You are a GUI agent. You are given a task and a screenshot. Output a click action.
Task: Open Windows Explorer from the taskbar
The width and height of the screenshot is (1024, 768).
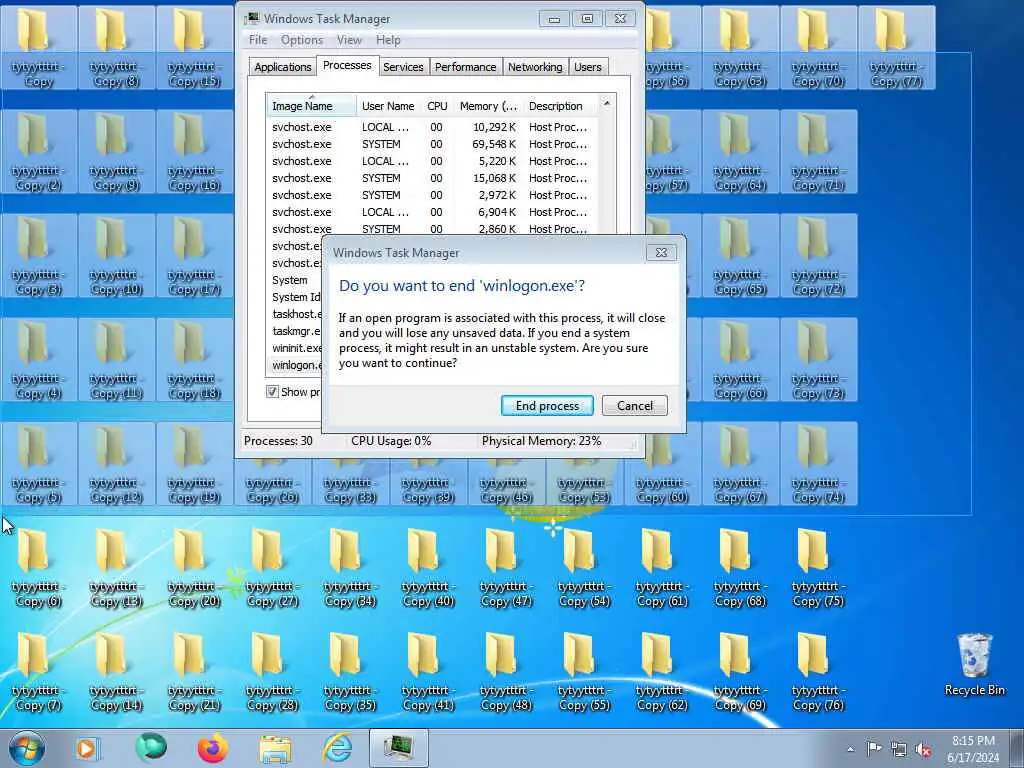point(275,748)
